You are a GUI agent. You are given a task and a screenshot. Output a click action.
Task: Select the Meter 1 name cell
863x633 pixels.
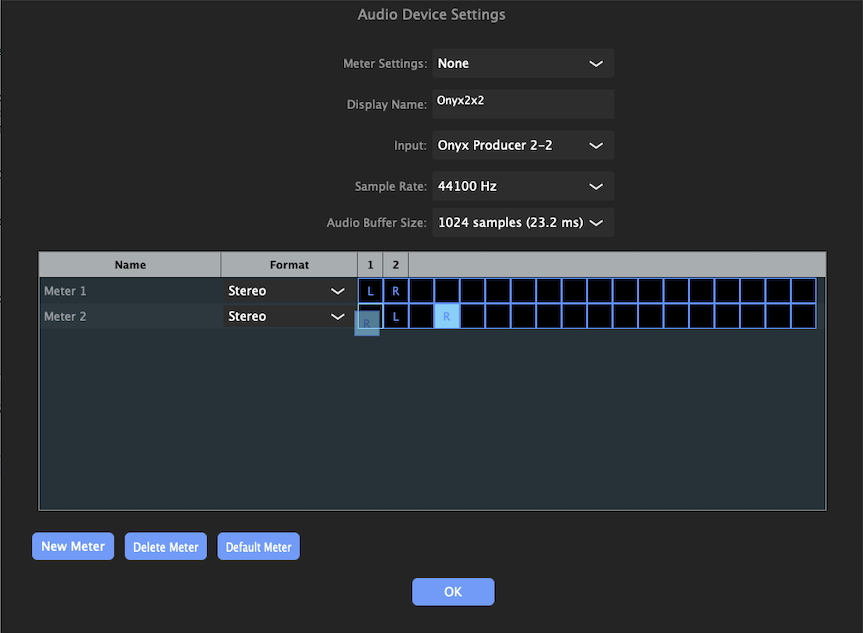(x=130, y=291)
